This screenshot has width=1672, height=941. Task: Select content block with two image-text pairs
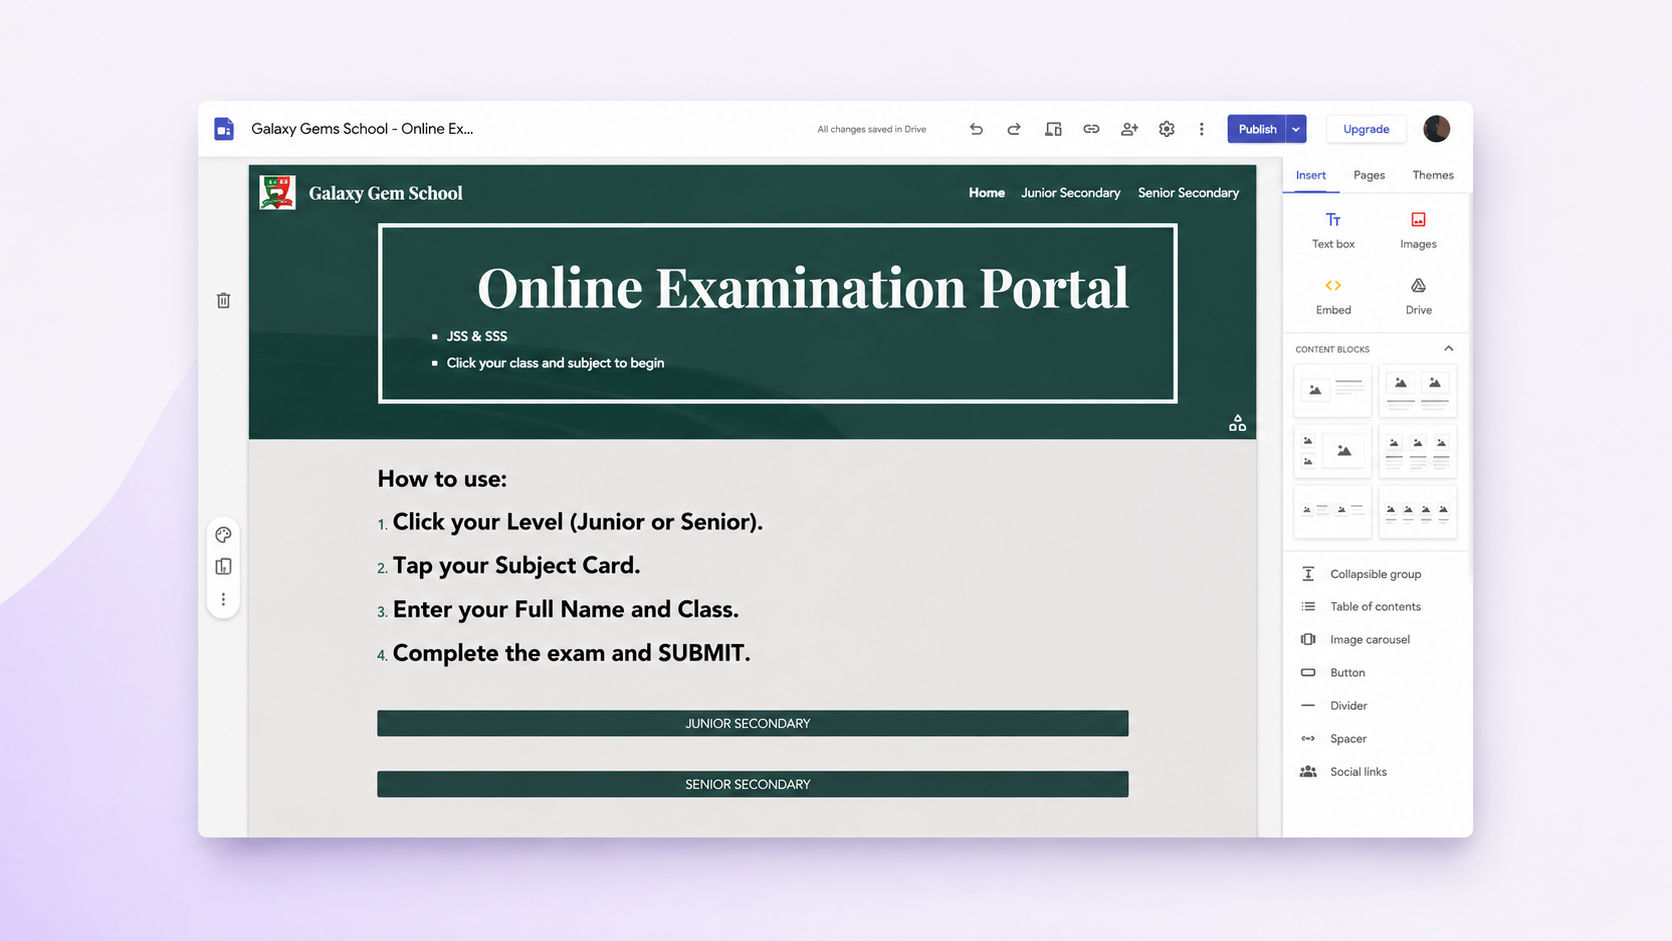pos(1333,511)
